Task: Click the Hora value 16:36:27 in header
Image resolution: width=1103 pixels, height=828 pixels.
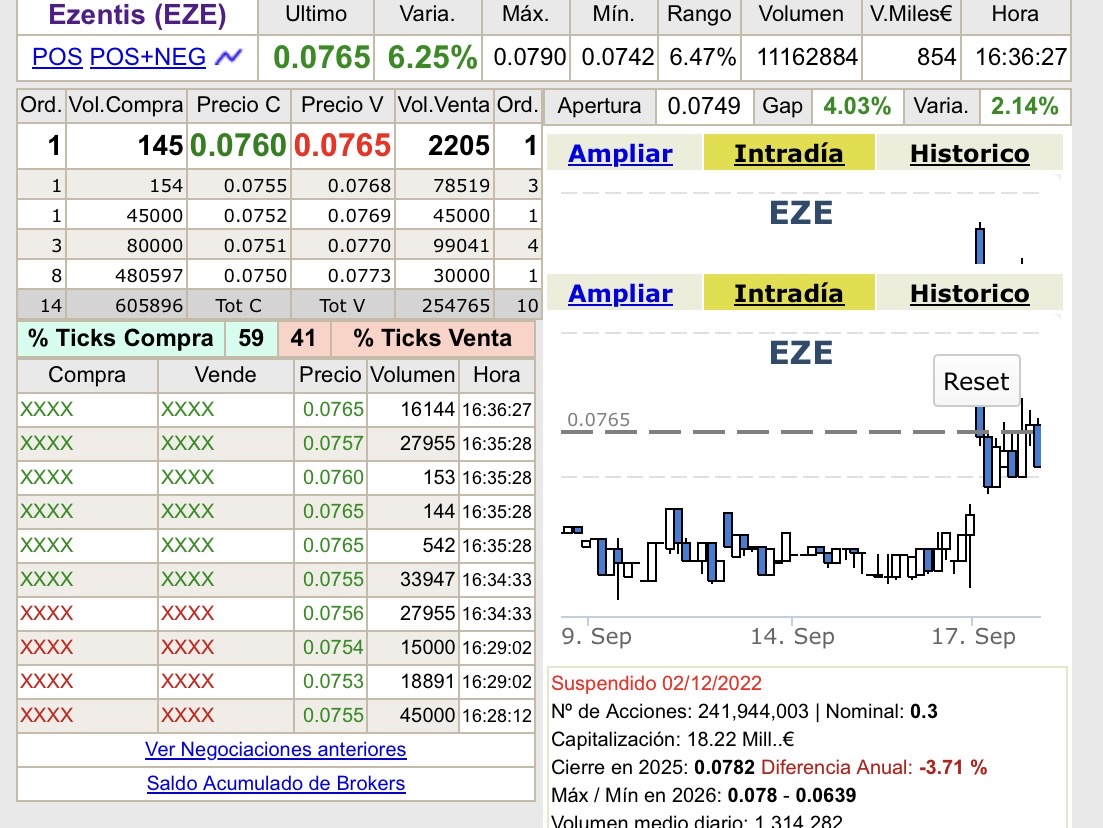Action: 1021,57
